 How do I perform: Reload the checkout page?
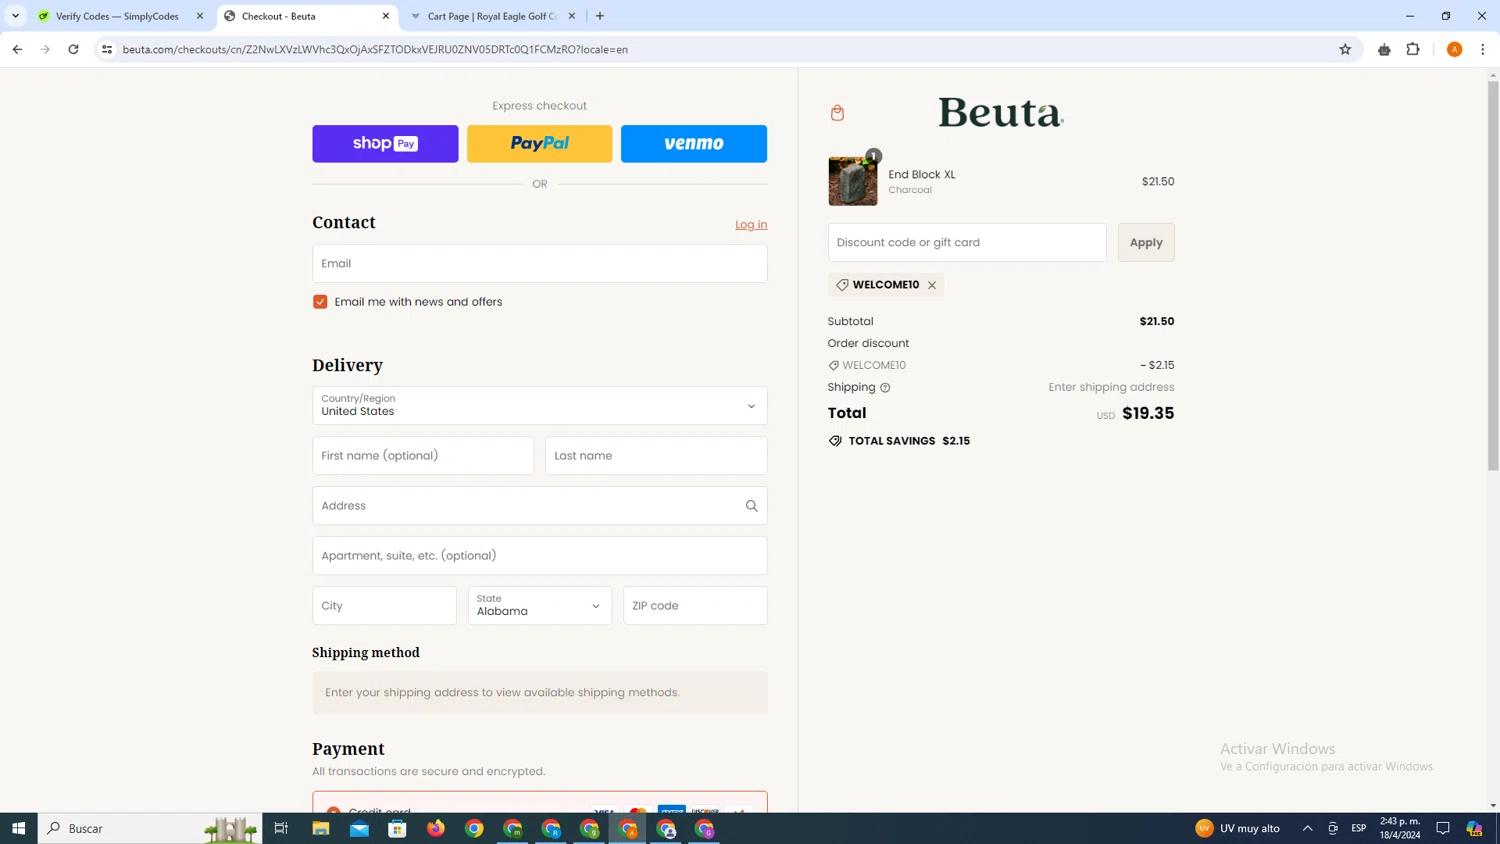tap(73, 49)
